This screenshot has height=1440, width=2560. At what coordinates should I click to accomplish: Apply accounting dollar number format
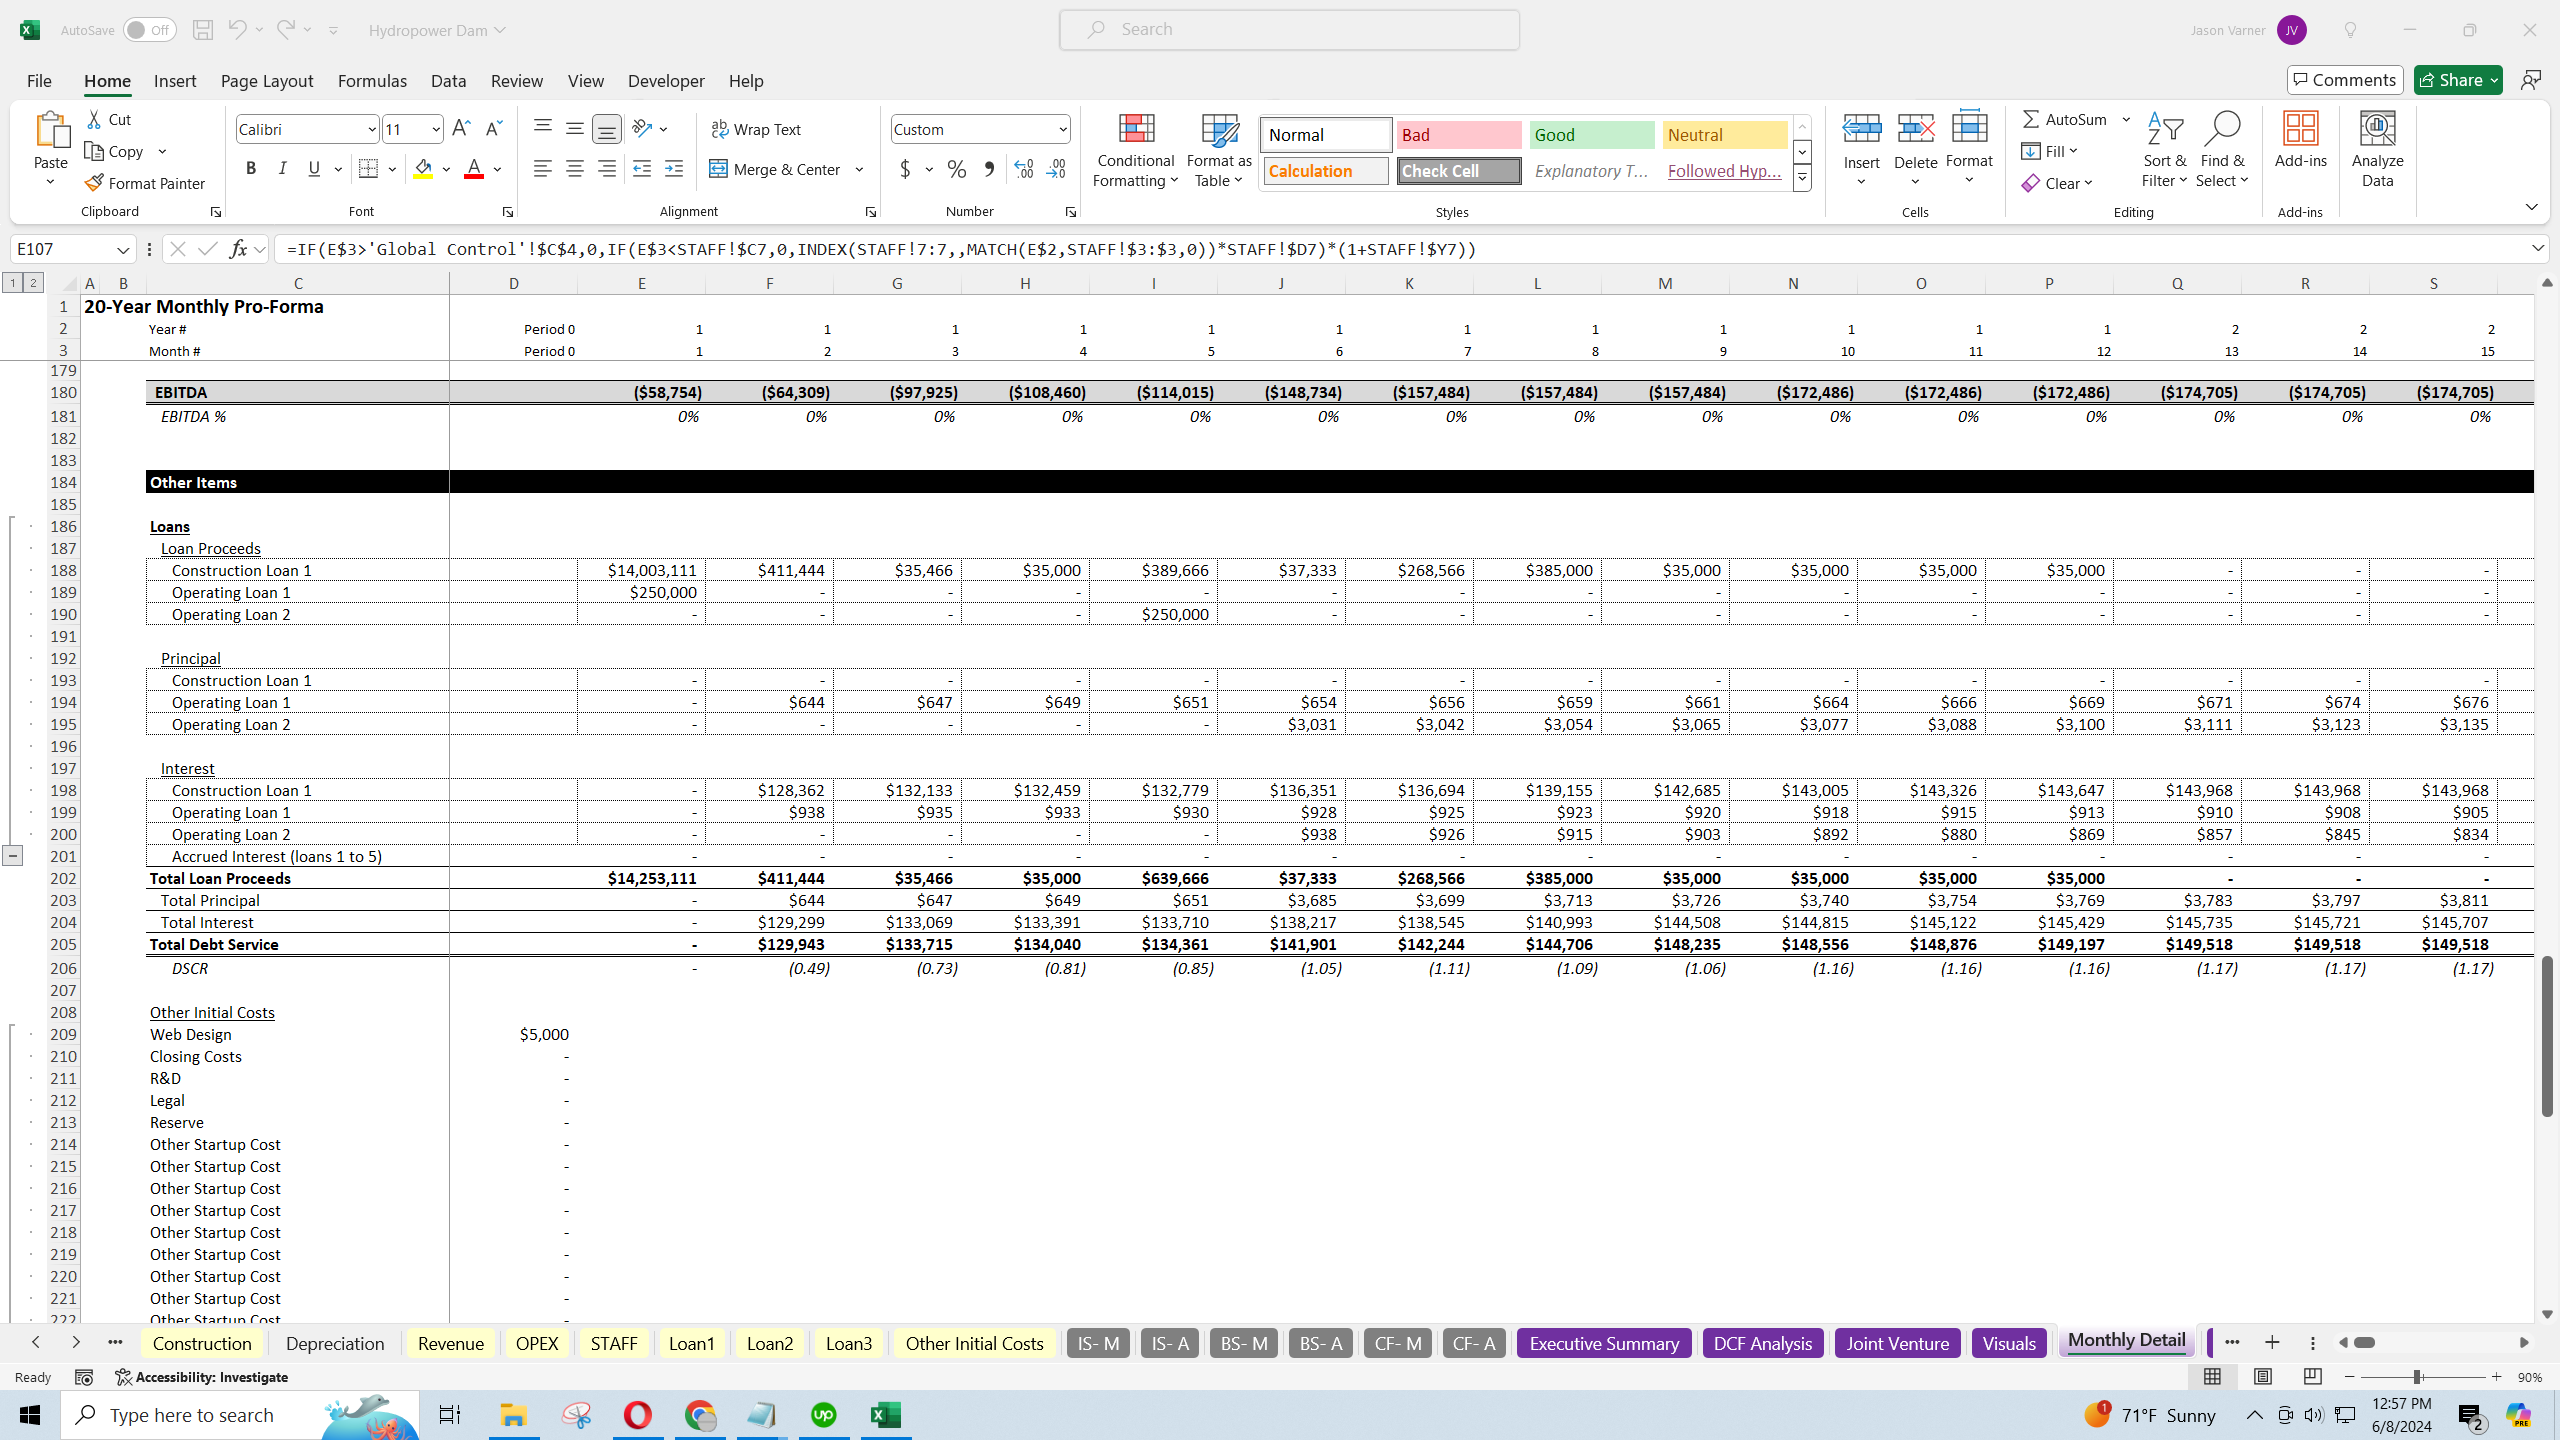[x=905, y=169]
